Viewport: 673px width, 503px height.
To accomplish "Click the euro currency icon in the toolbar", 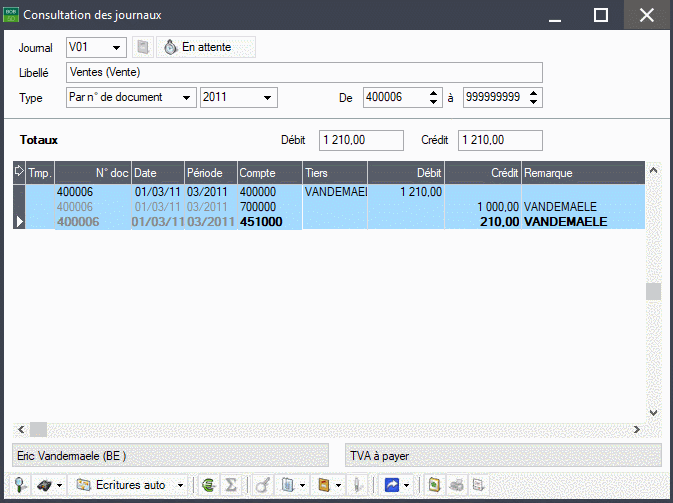I will click(208, 485).
